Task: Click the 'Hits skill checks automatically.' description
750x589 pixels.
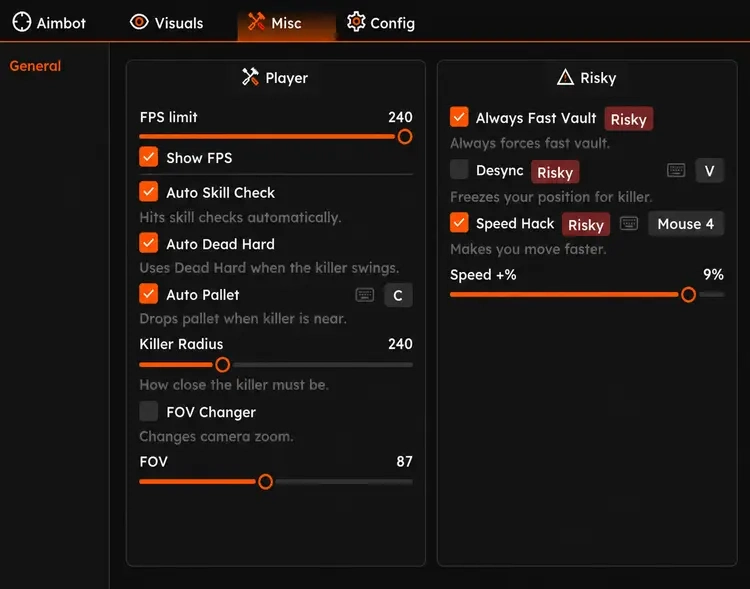Action: pyautogui.click(x=240, y=217)
